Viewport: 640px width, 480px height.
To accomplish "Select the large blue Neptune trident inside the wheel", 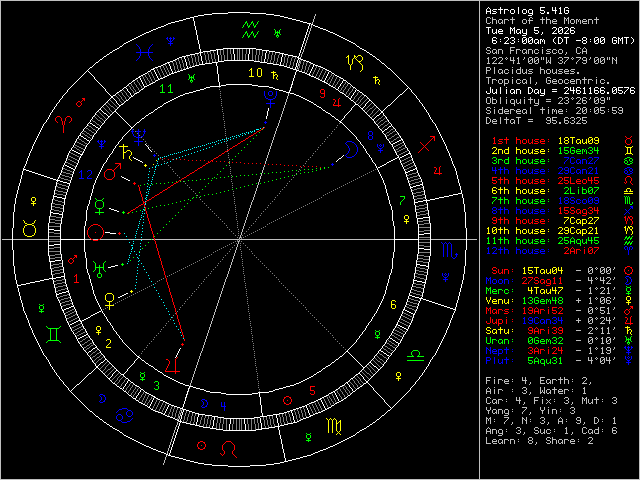I will coord(139,137).
